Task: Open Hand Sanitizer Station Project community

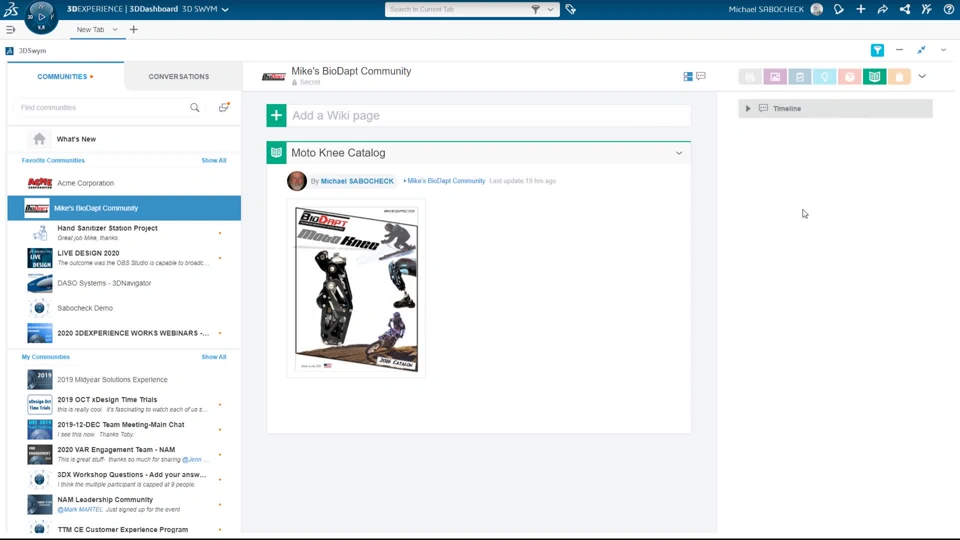Action: click(x=124, y=233)
